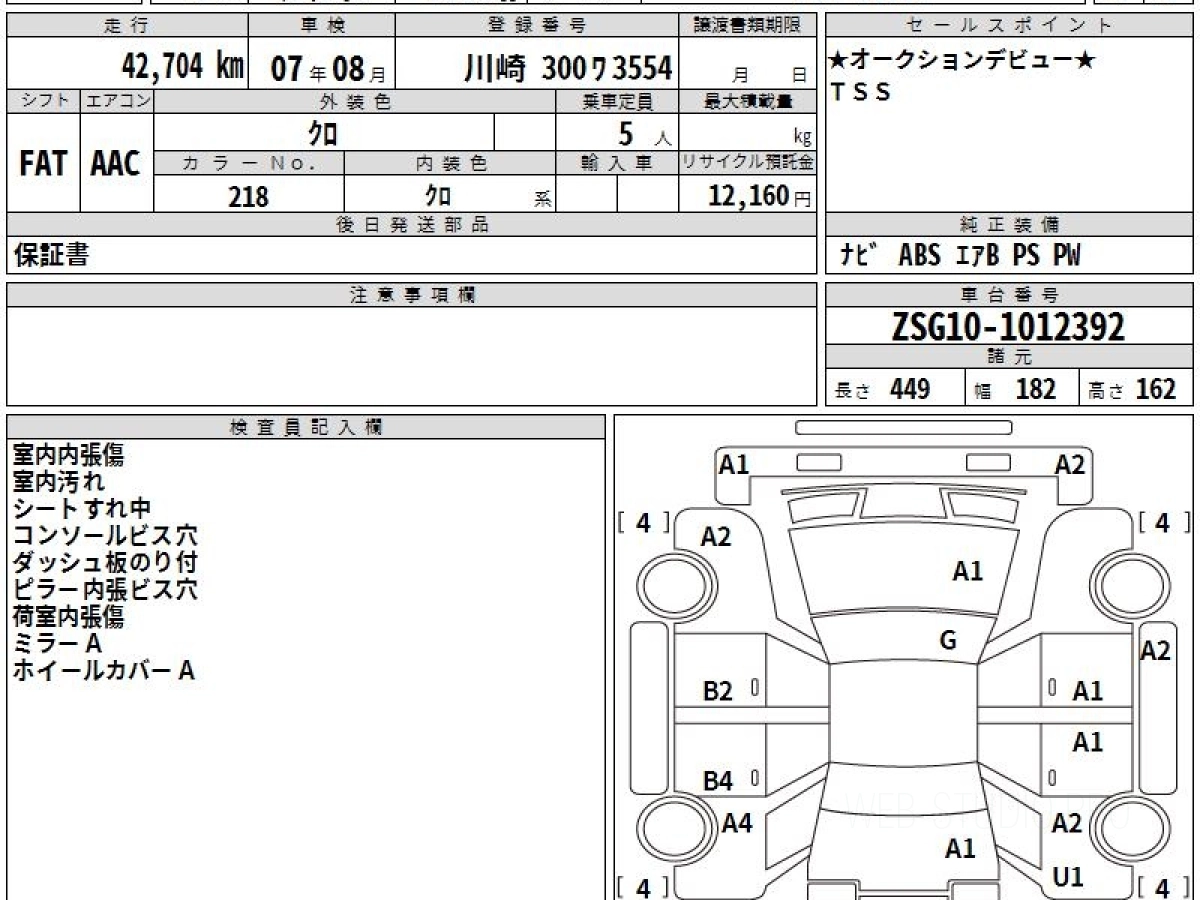Click the 譲渡書類期限 header
The image size is (1200, 900).
coord(748,26)
